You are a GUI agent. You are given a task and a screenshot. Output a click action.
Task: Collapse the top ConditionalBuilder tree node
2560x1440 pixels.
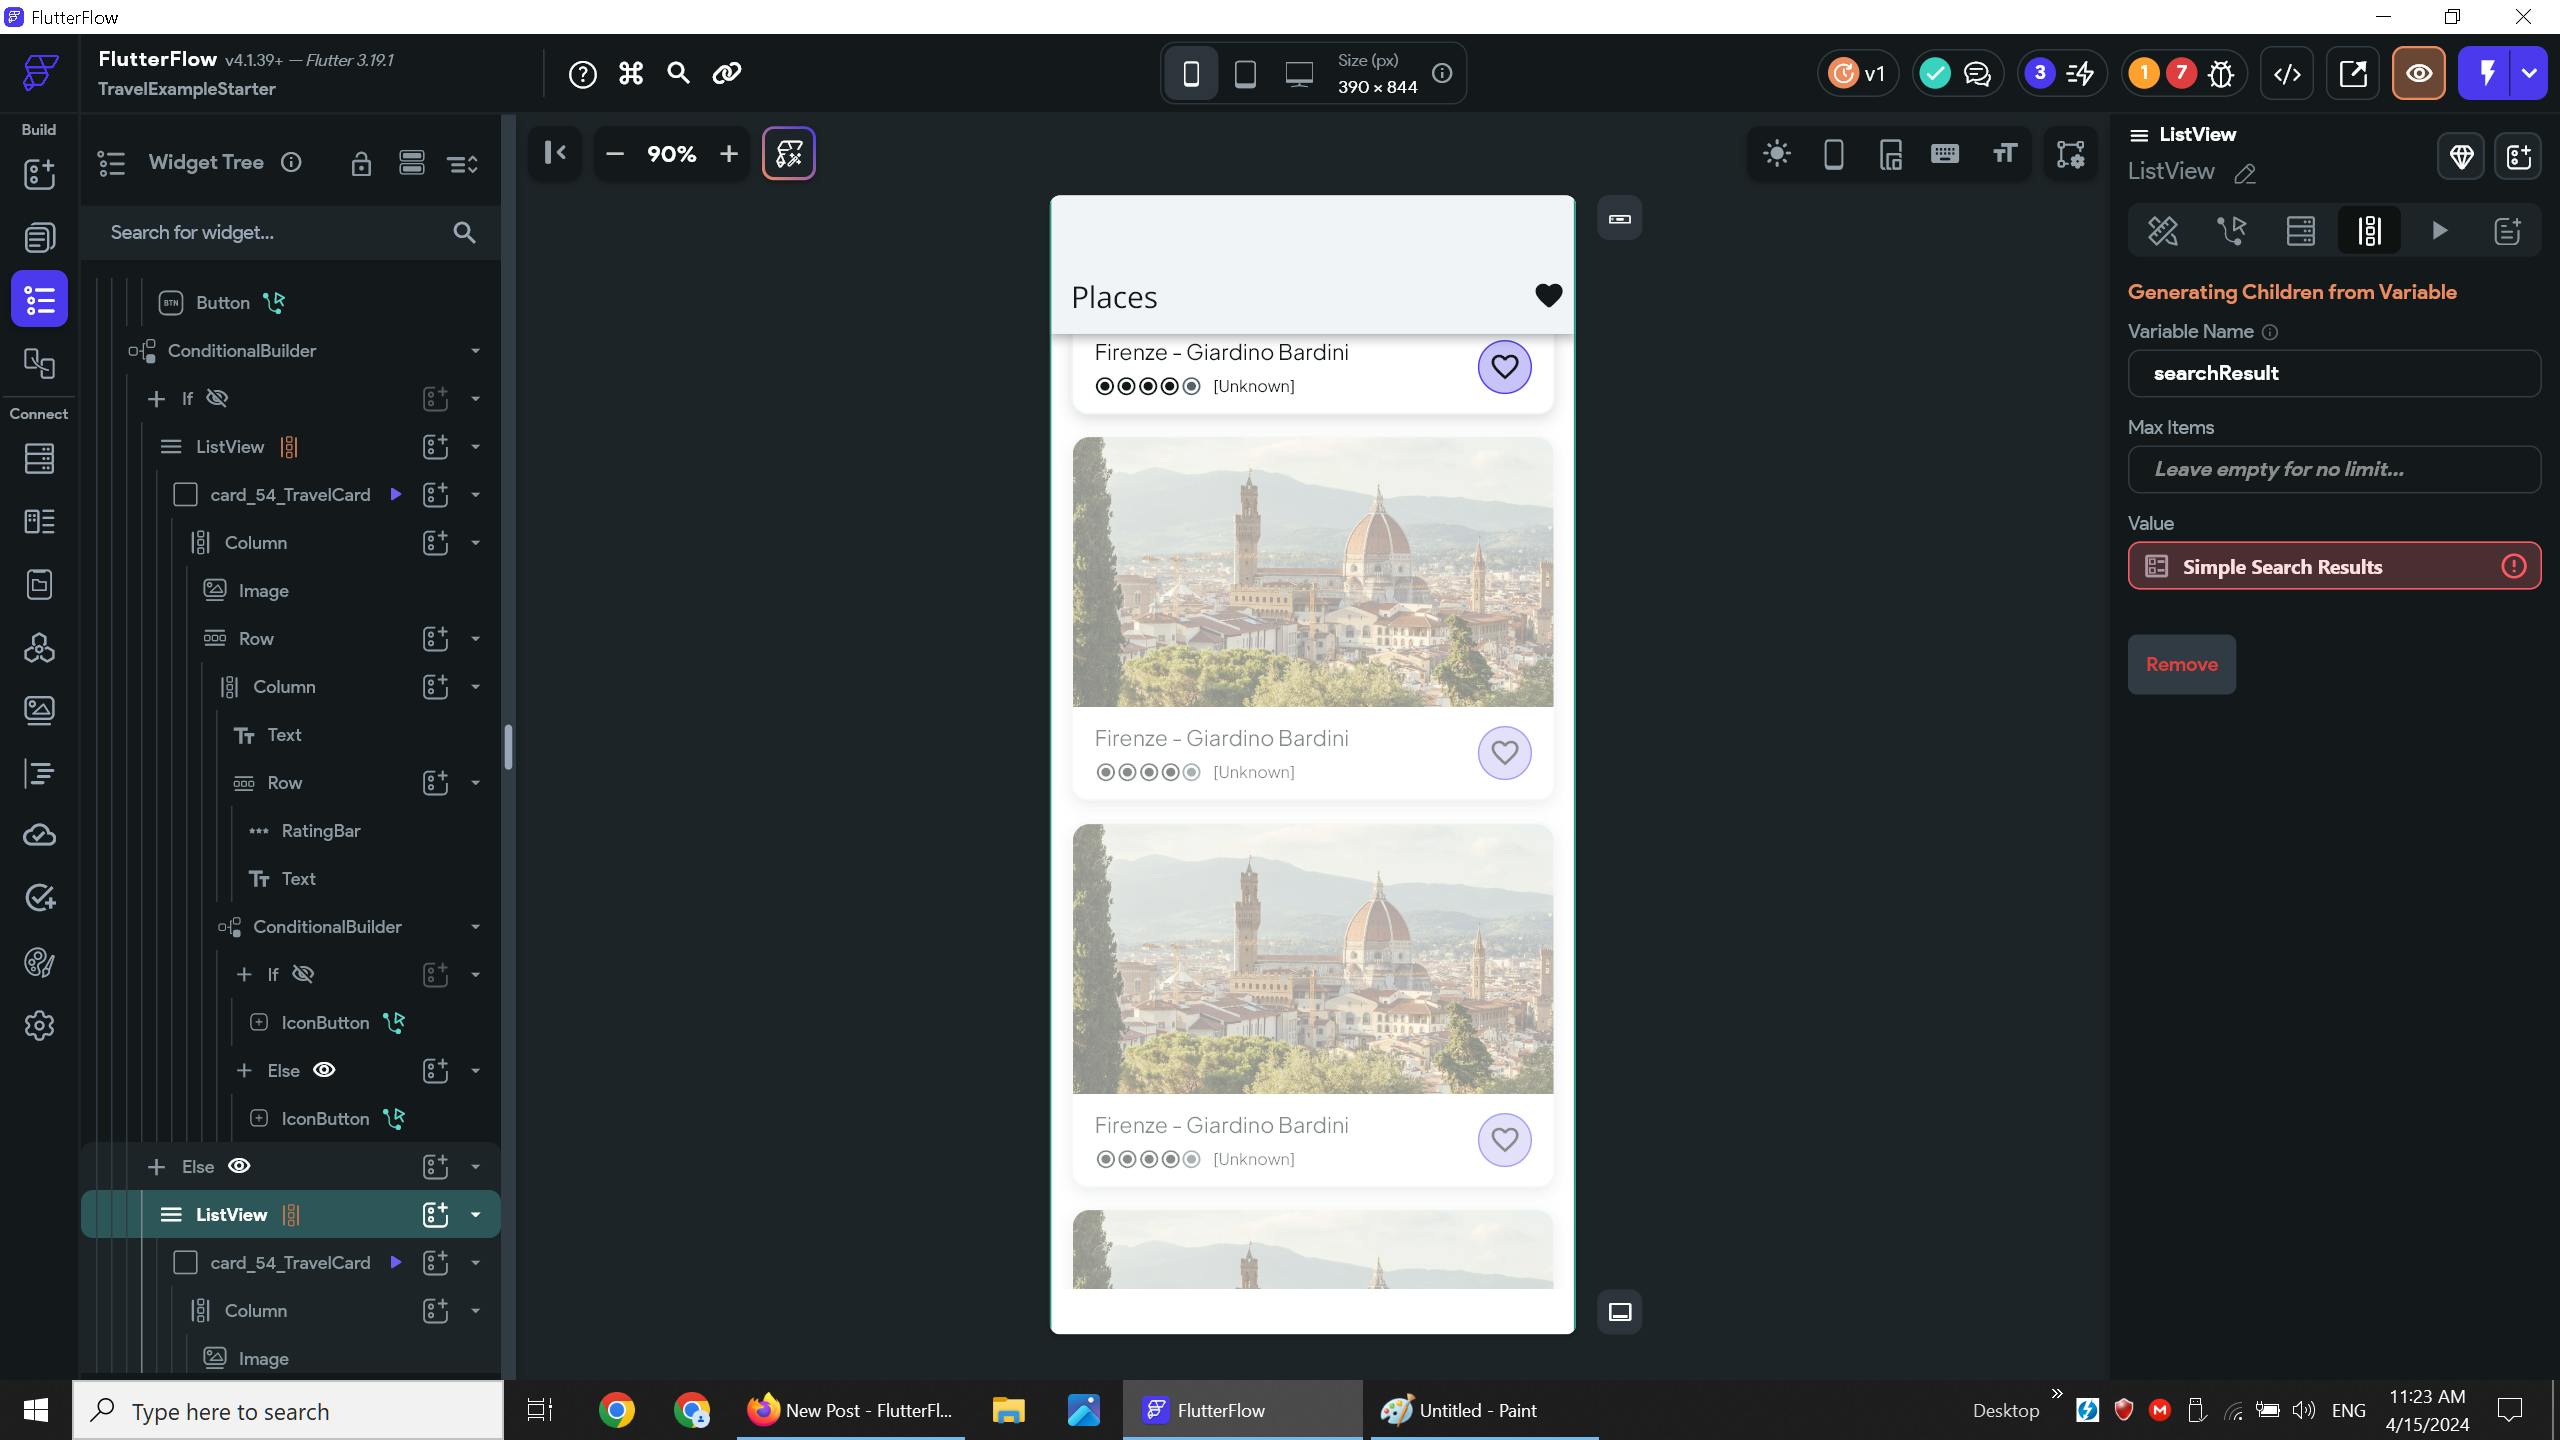click(476, 351)
